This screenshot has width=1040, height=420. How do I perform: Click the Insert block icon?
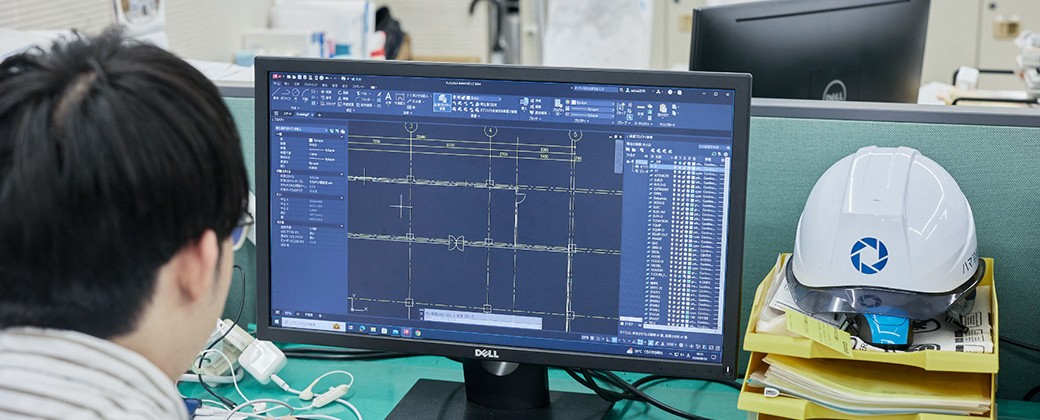525,102
